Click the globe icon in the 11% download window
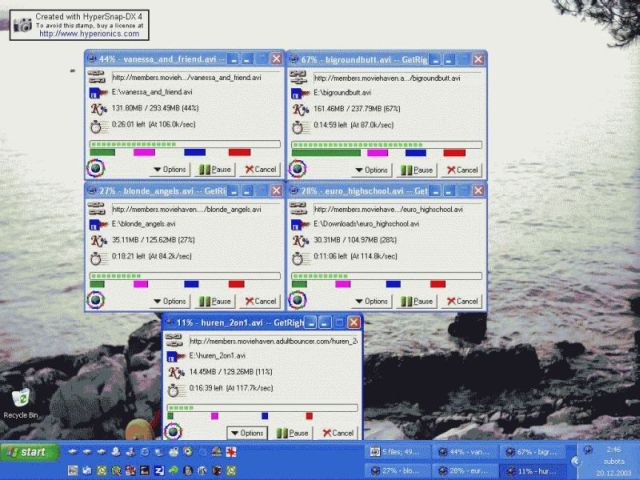 (x=174, y=432)
